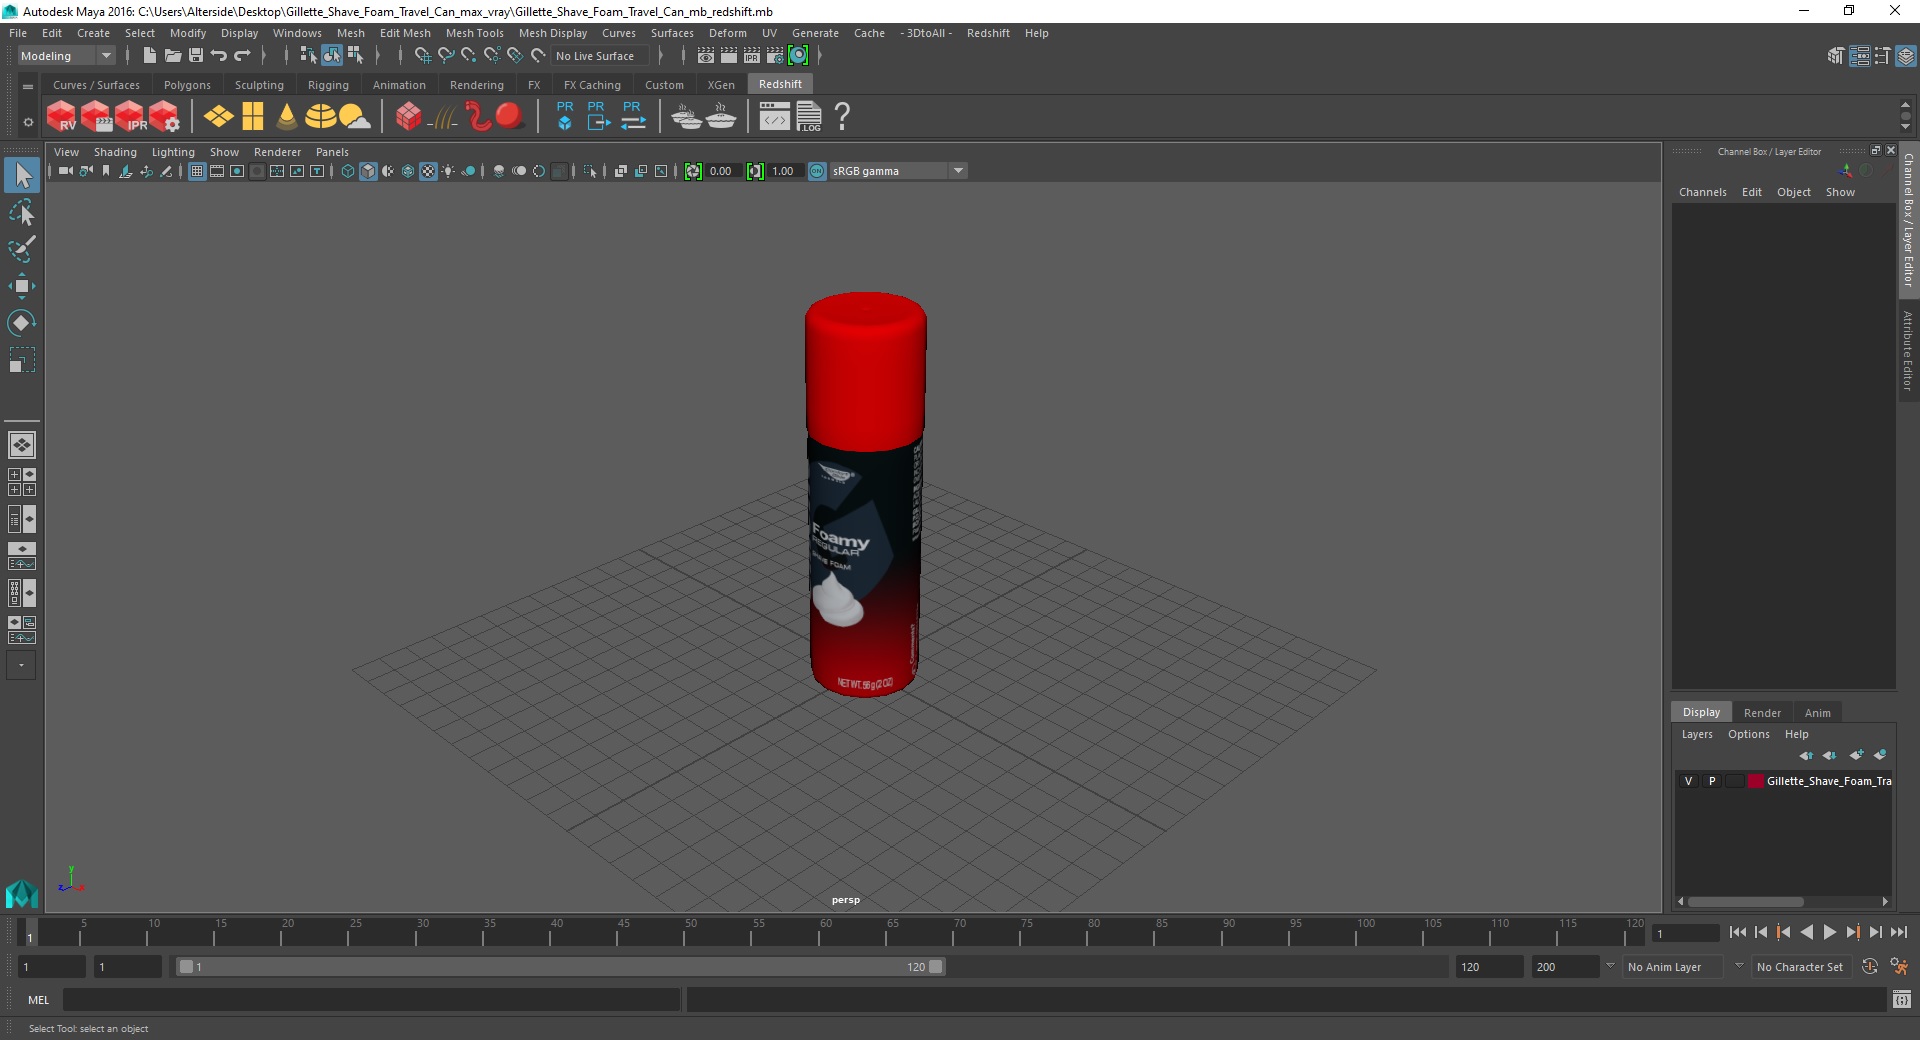Create Redshift dome light from the shelf

(x=320, y=117)
